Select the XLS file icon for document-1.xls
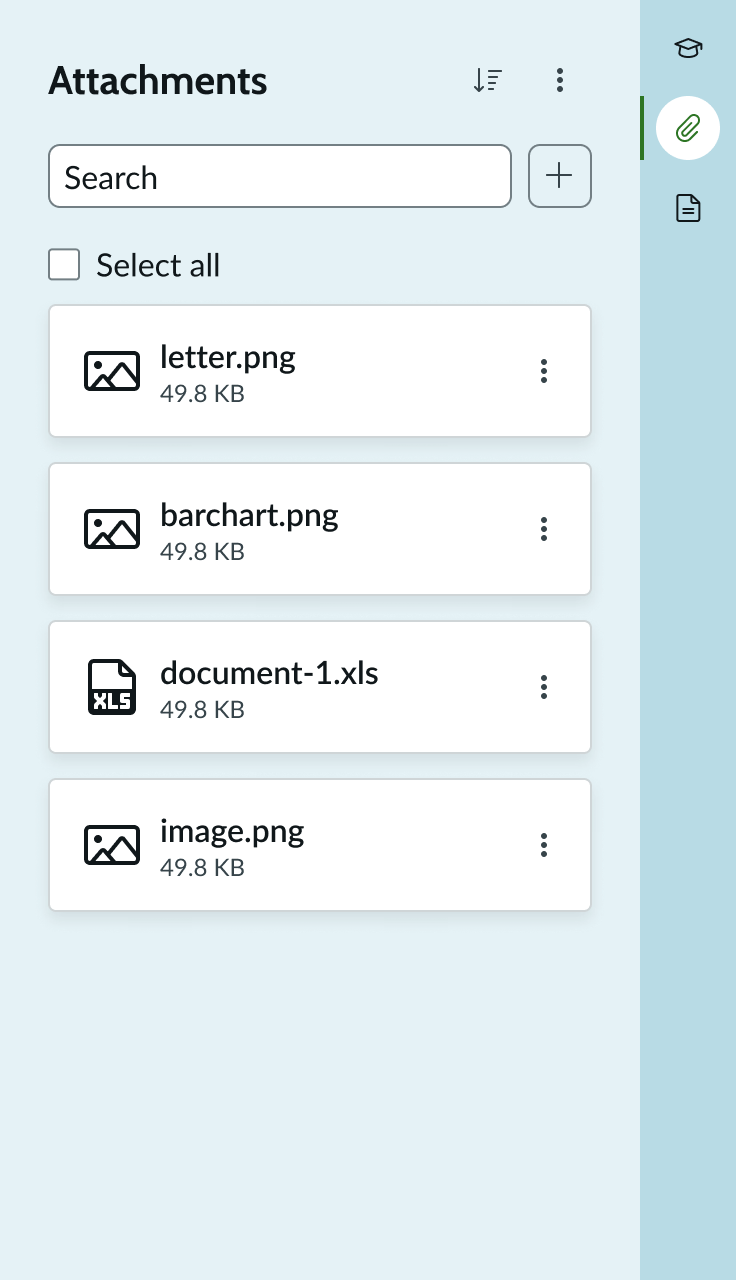This screenshot has width=736, height=1280. click(x=111, y=686)
